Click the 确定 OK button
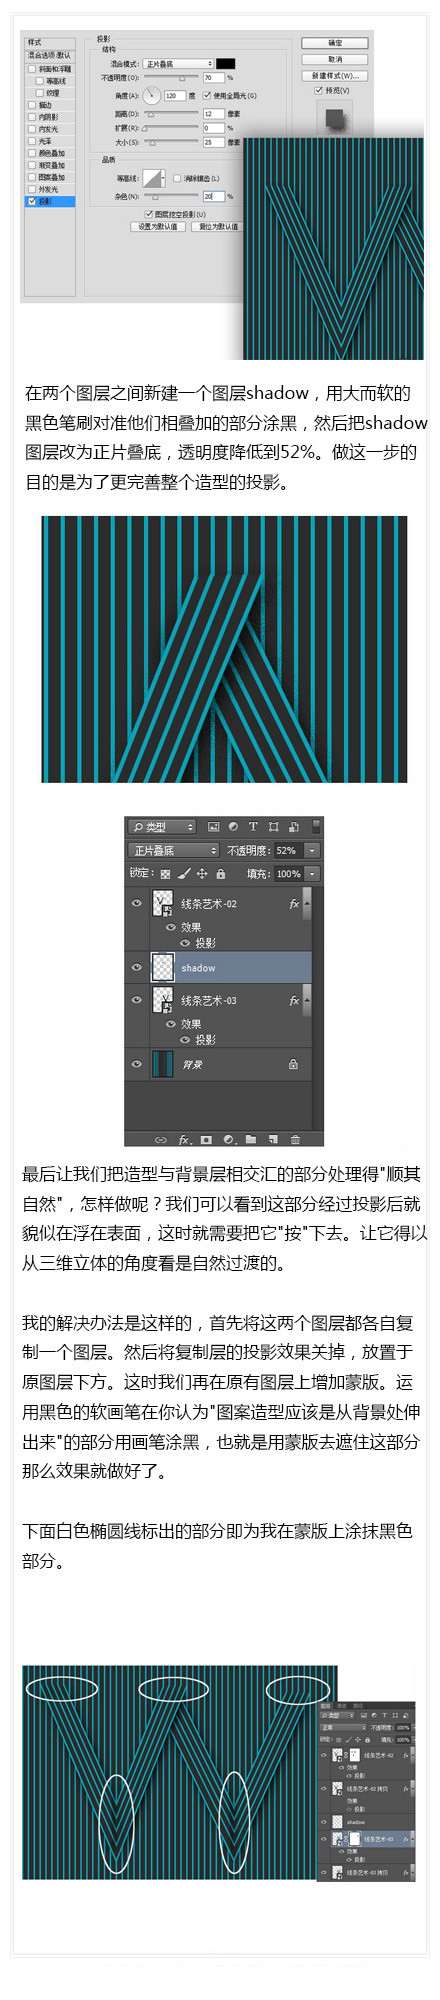 [x=335, y=44]
